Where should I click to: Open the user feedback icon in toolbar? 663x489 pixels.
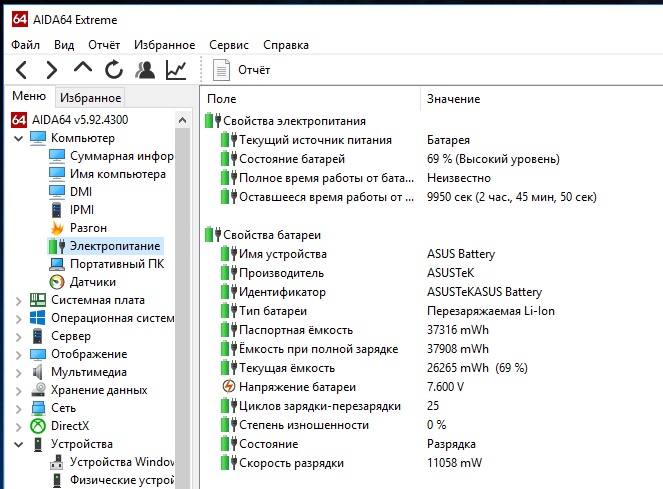(x=145, y=70)
